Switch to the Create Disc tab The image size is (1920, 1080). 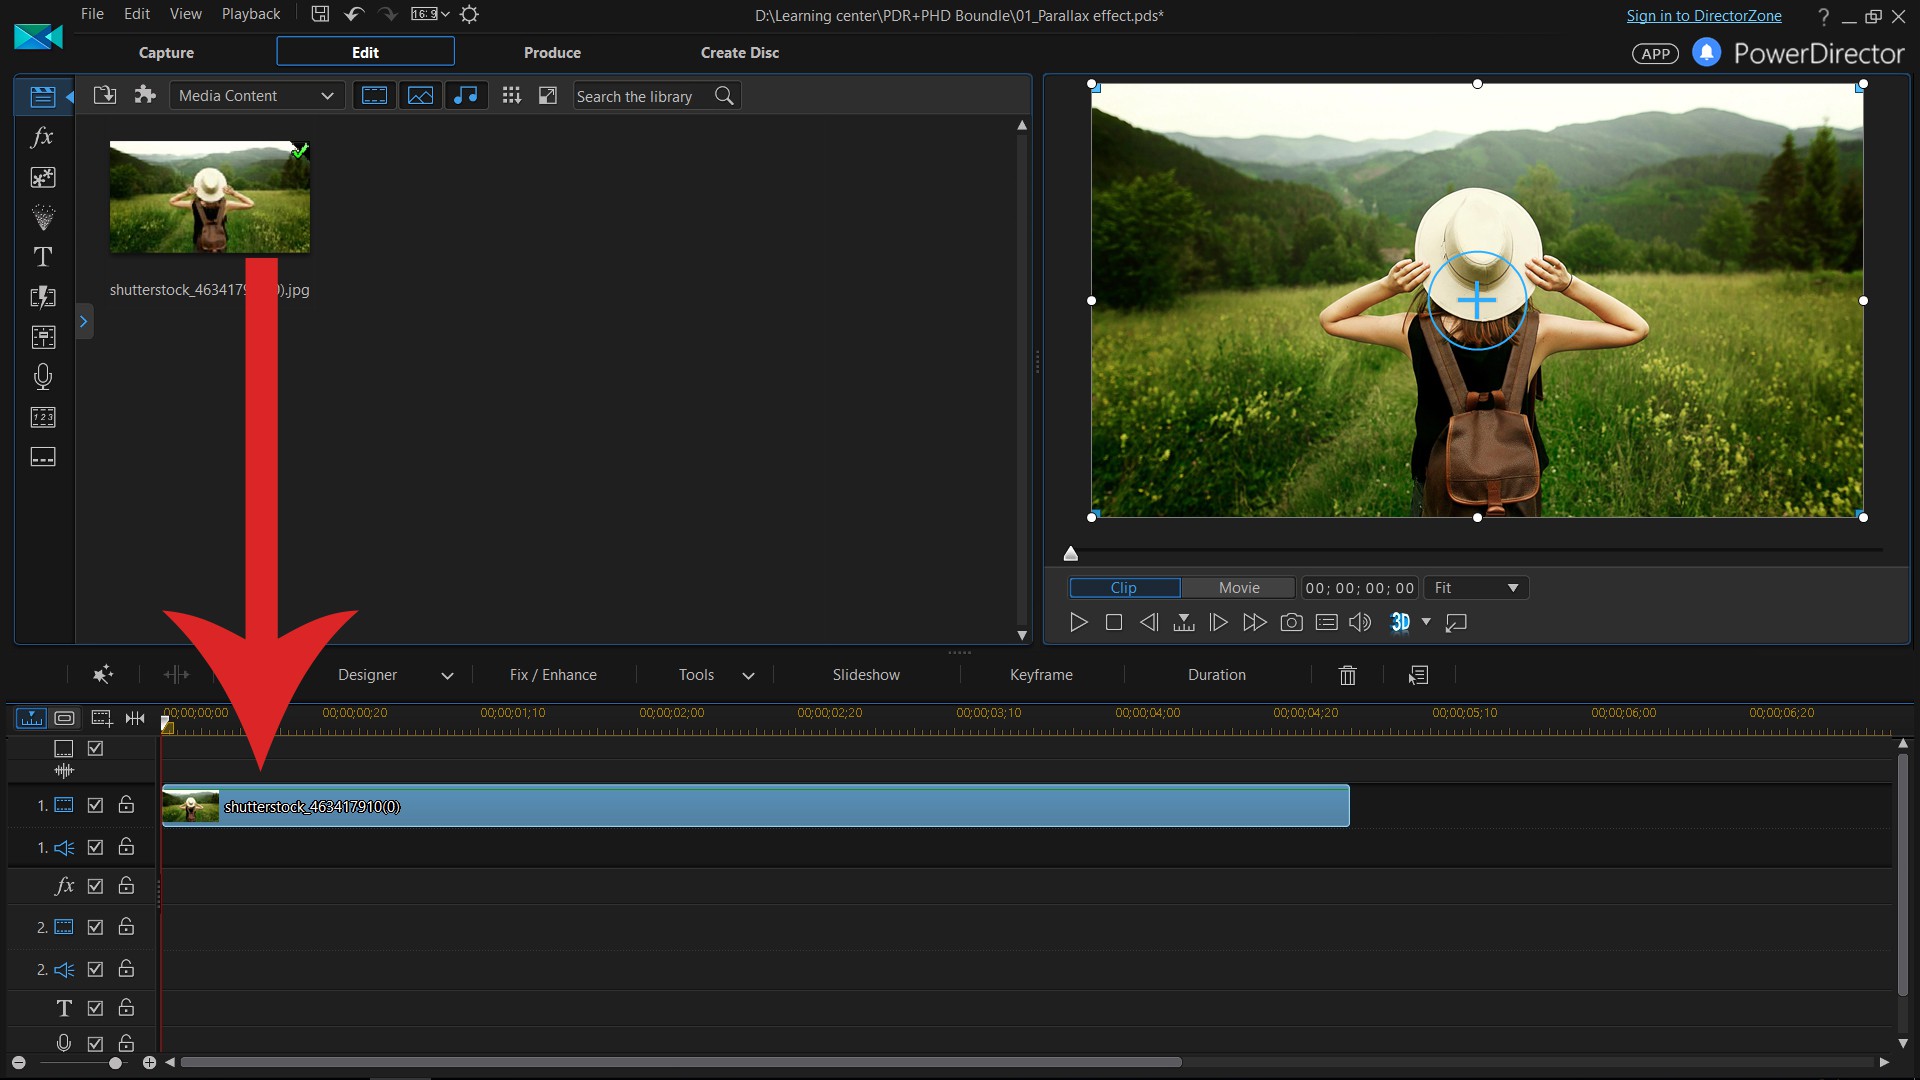coord(740,52)
